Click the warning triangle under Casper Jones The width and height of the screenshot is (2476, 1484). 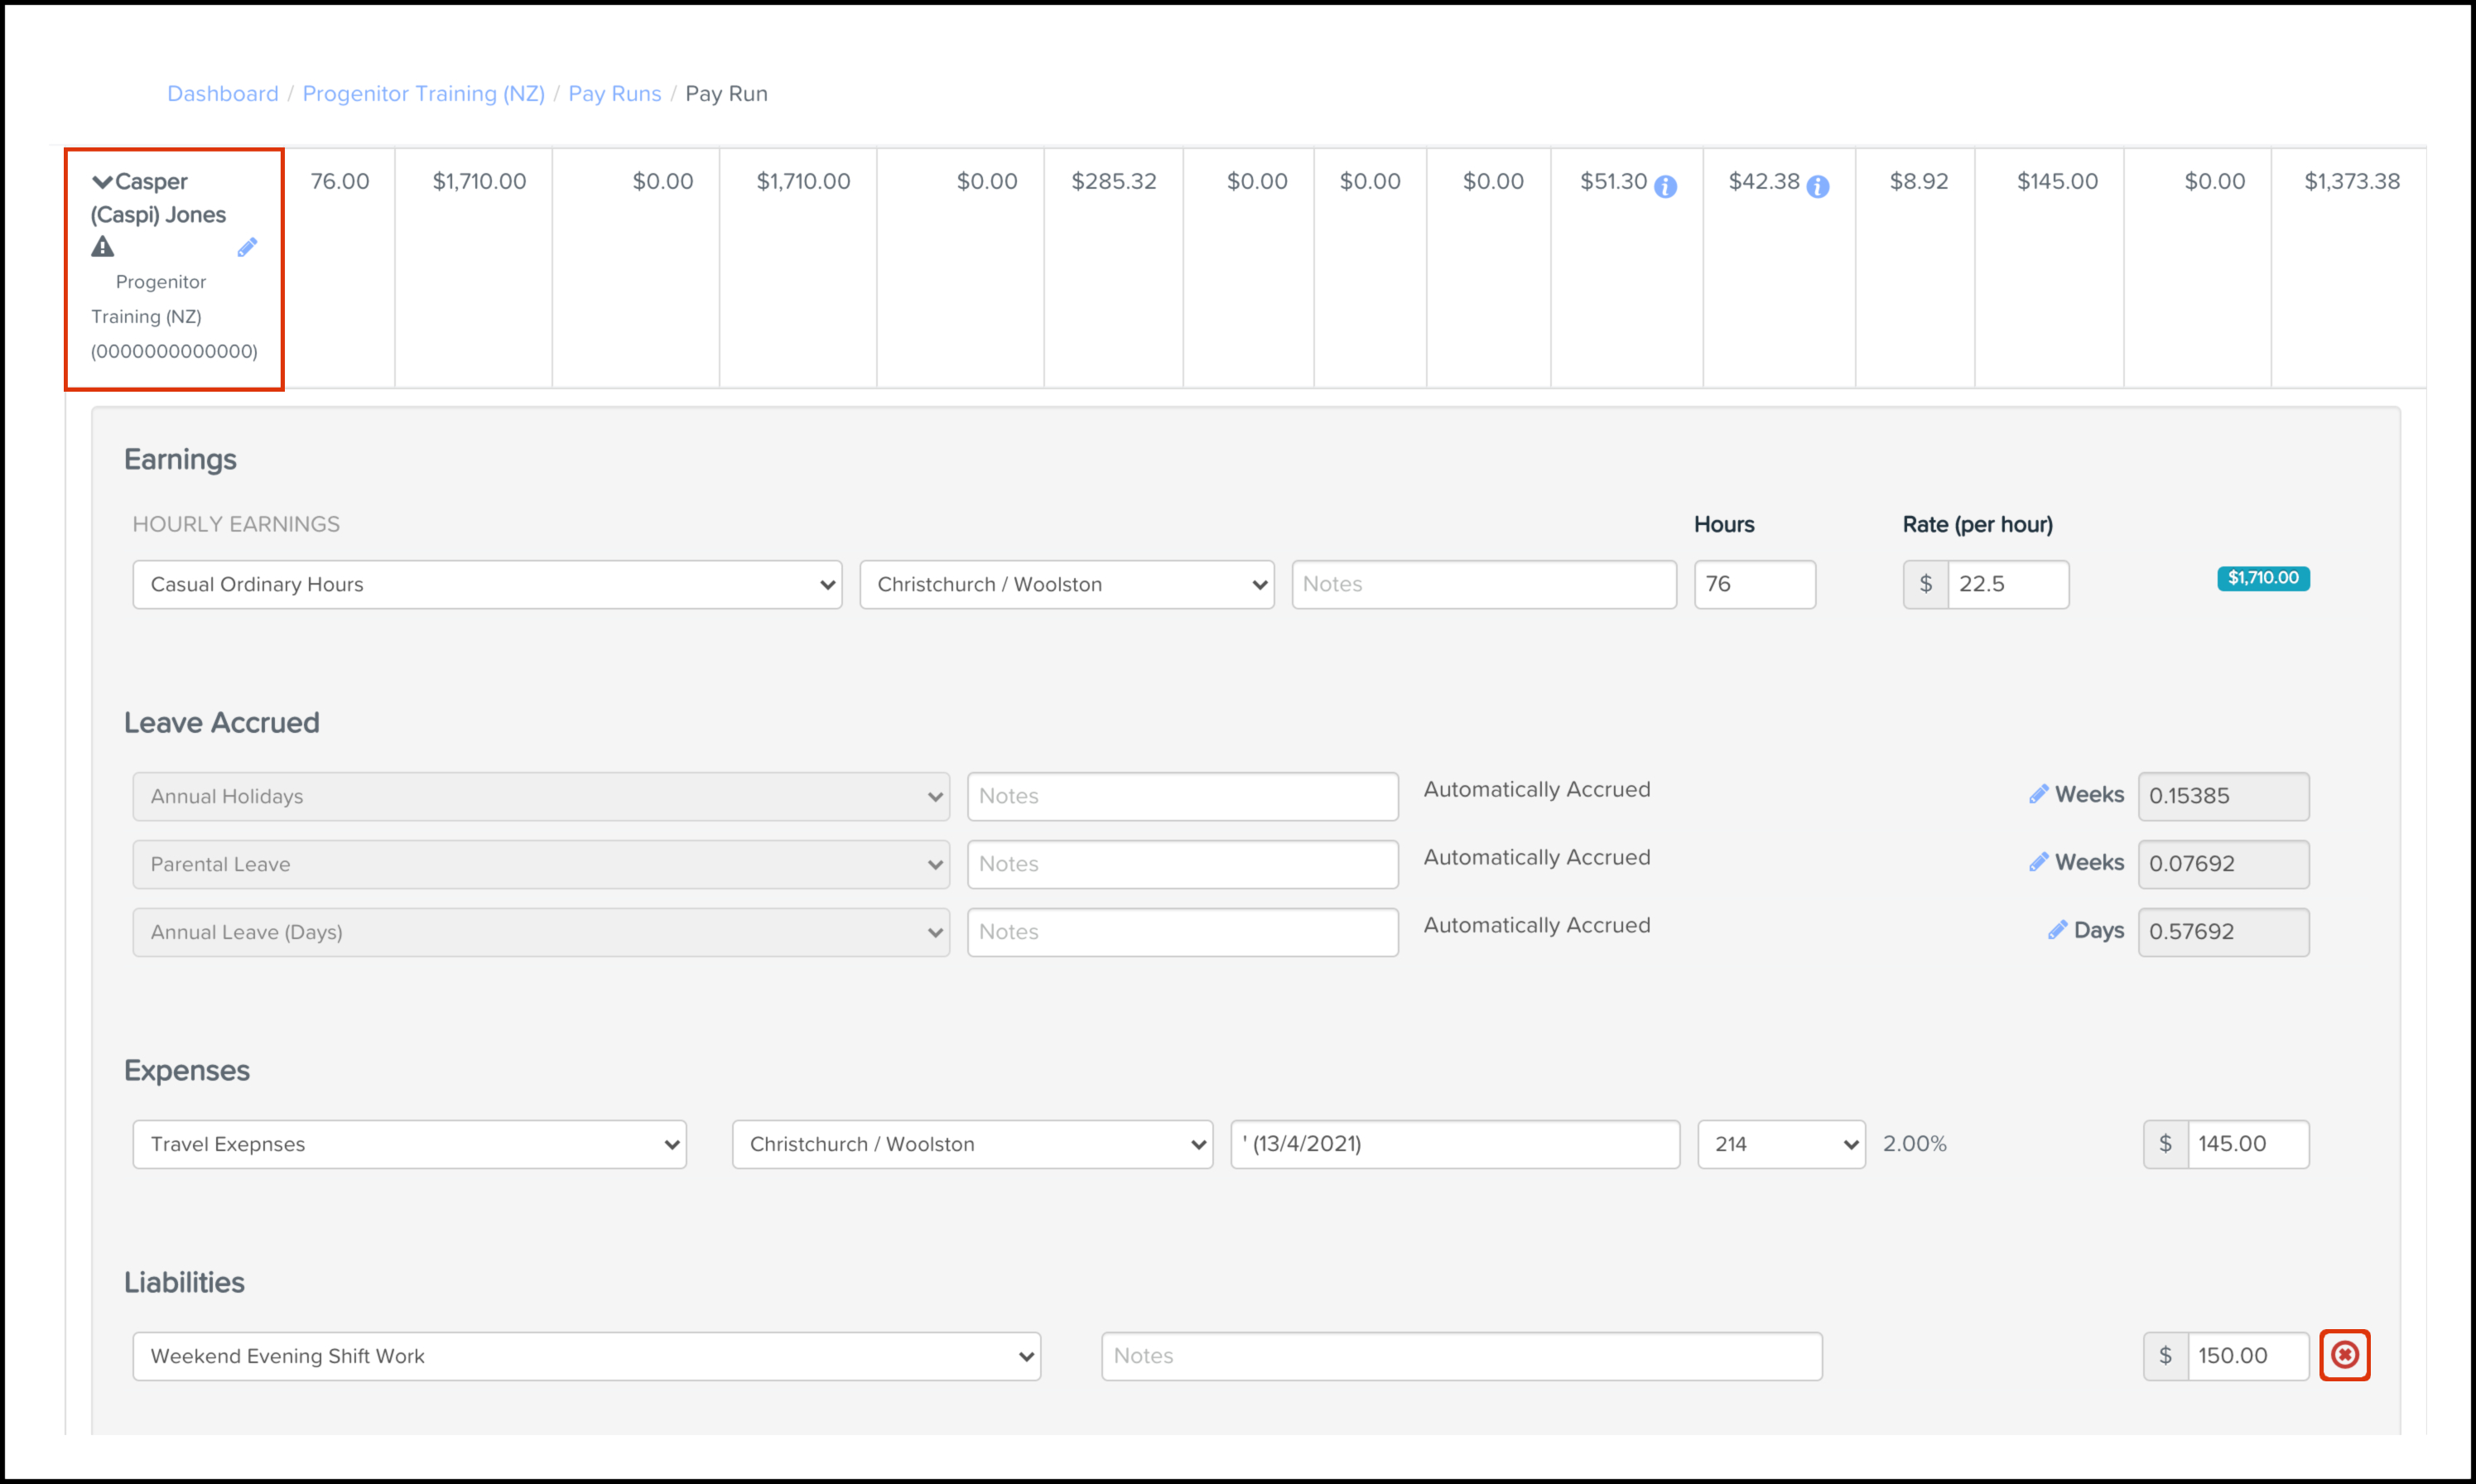102,247
